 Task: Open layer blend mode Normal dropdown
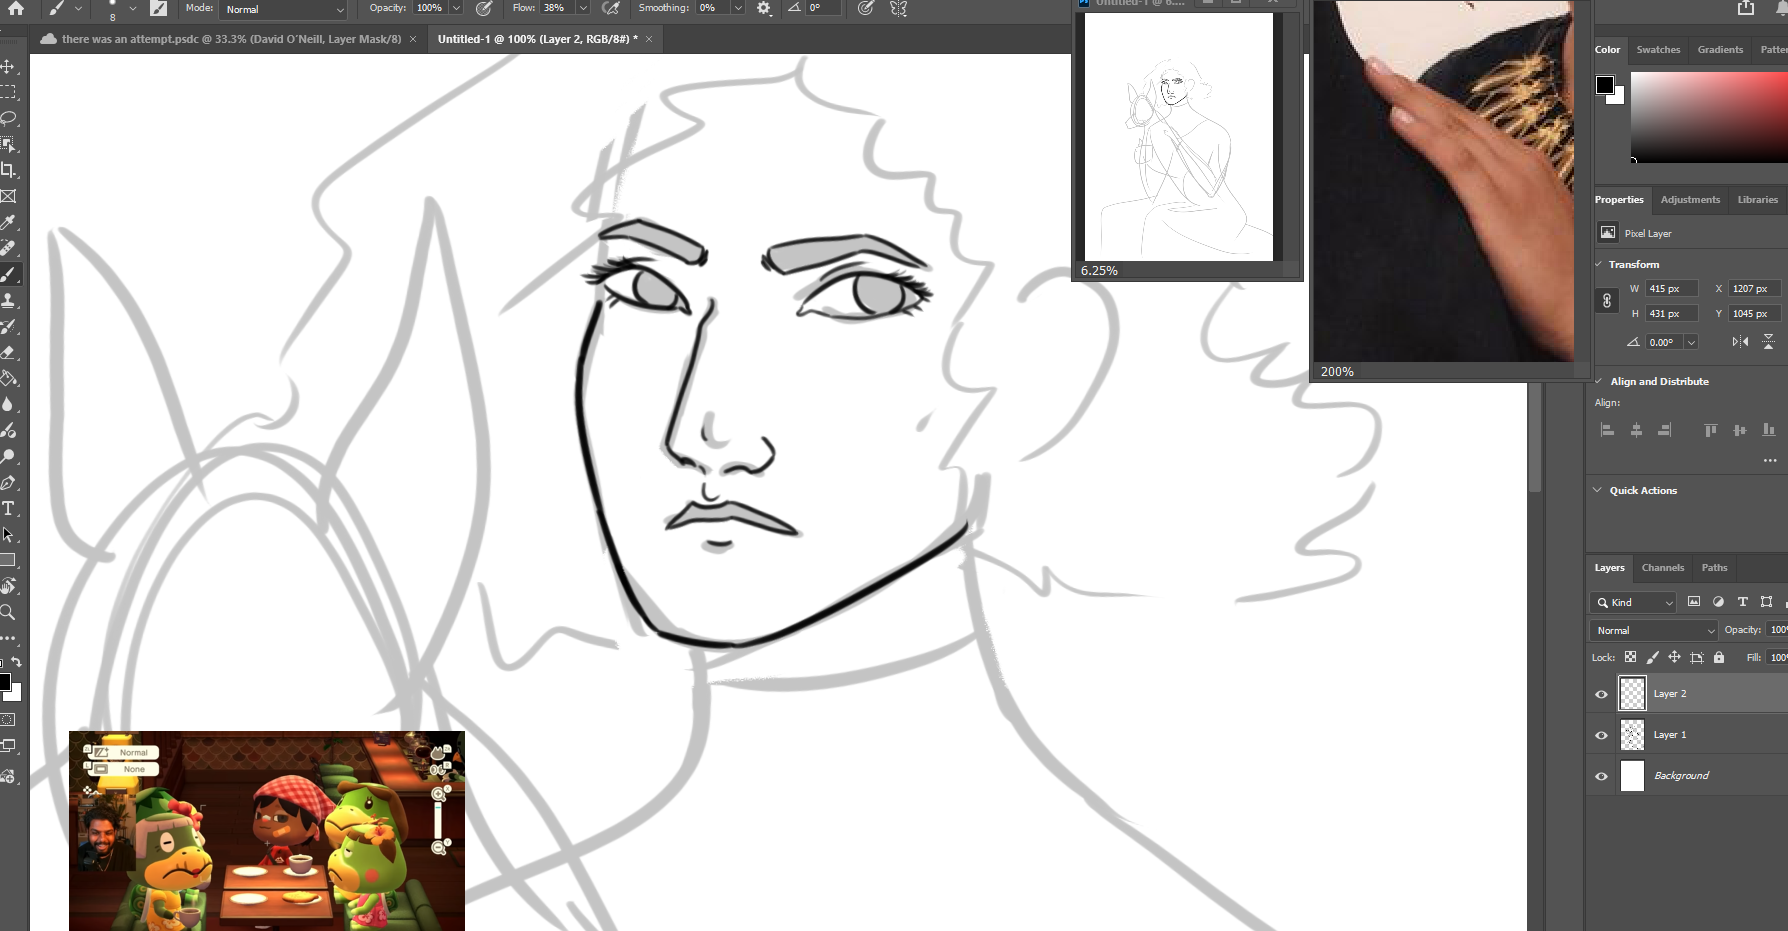[x=1653, y=630]
